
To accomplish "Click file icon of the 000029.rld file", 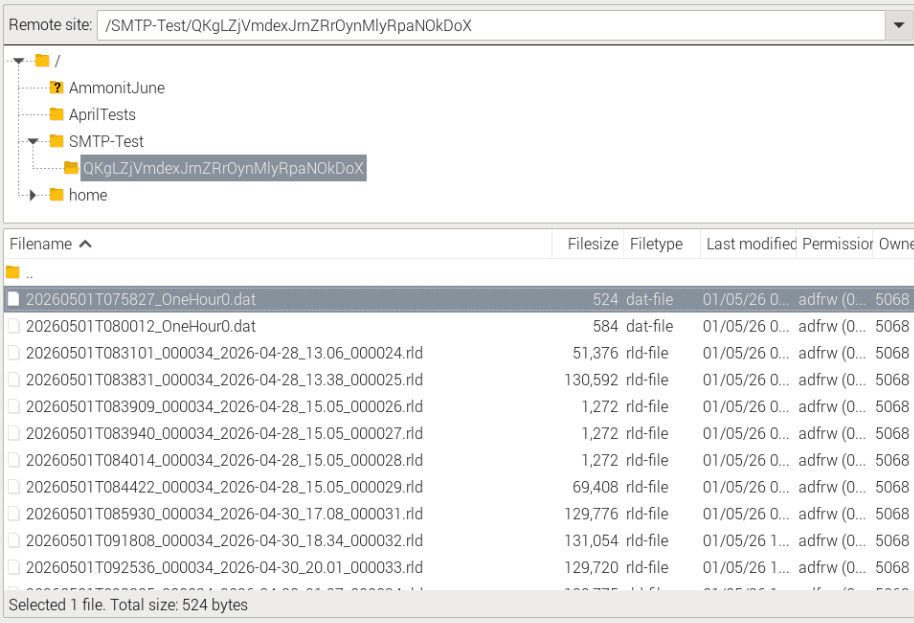I will point(13,487).
